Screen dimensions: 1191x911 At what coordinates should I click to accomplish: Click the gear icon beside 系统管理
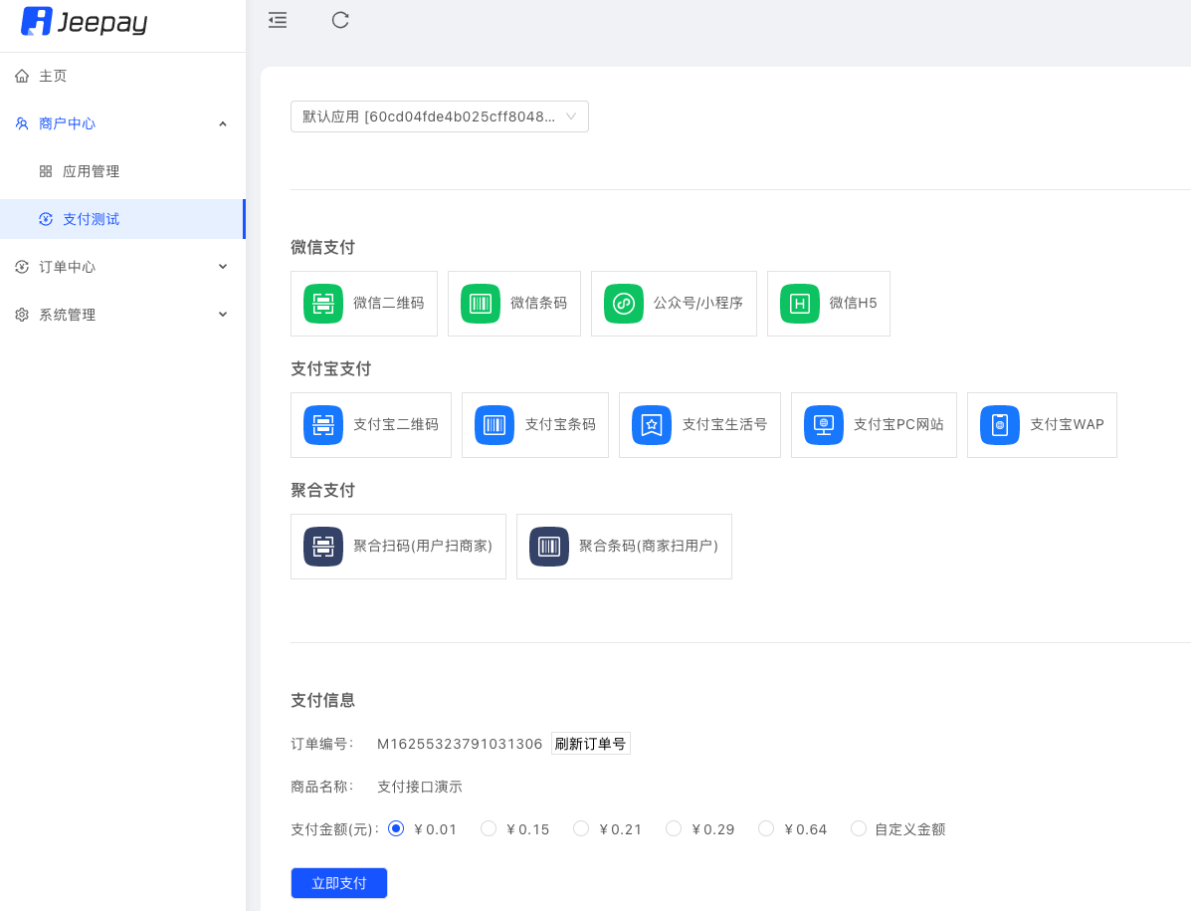pos(22,315)
